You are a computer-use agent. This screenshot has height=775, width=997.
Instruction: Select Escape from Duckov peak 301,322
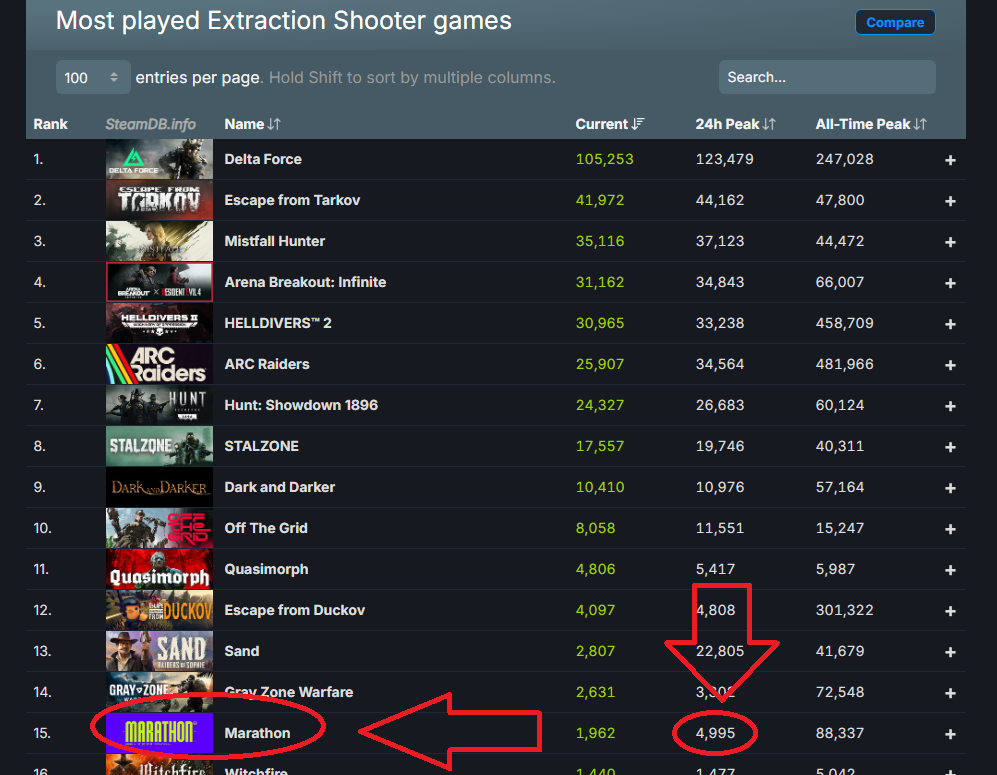(844, 610)
